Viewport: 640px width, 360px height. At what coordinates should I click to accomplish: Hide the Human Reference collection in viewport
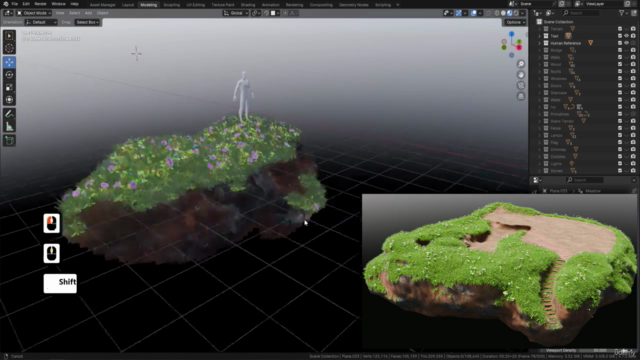point(627,43)
